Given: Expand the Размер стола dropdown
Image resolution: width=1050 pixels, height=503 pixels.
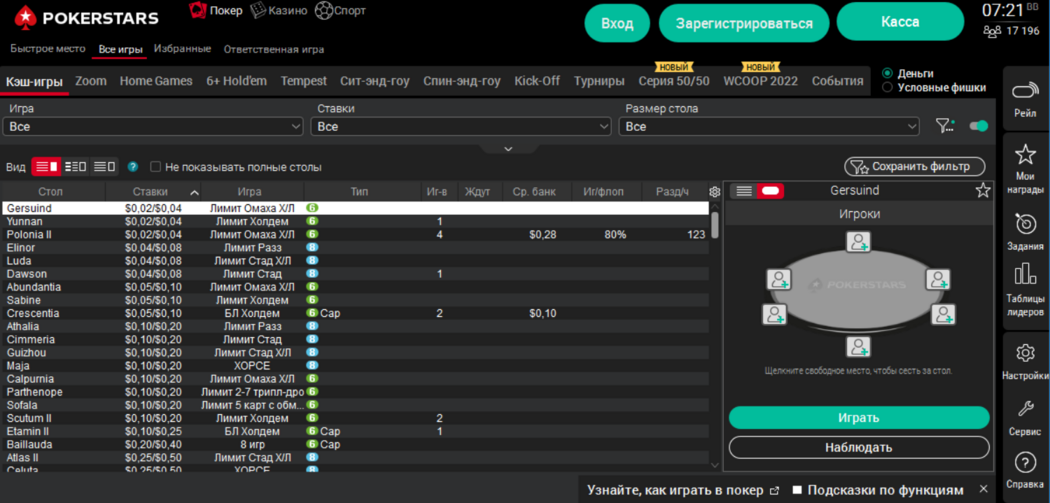Looking at the screenshot, I should (x=769, y=127).
